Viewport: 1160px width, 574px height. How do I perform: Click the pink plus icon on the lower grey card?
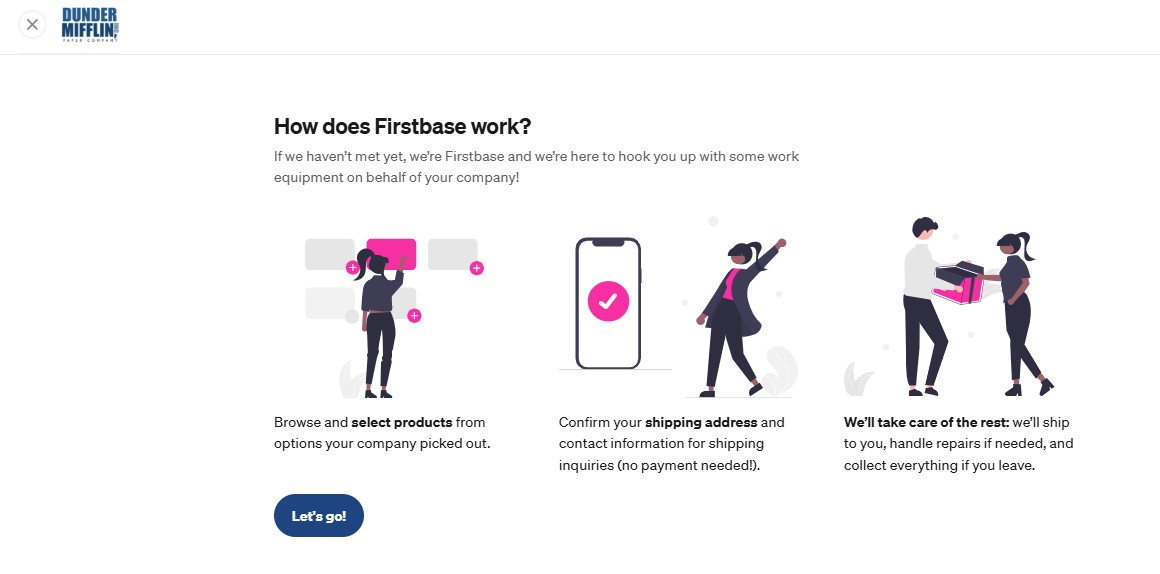(414, 316)
